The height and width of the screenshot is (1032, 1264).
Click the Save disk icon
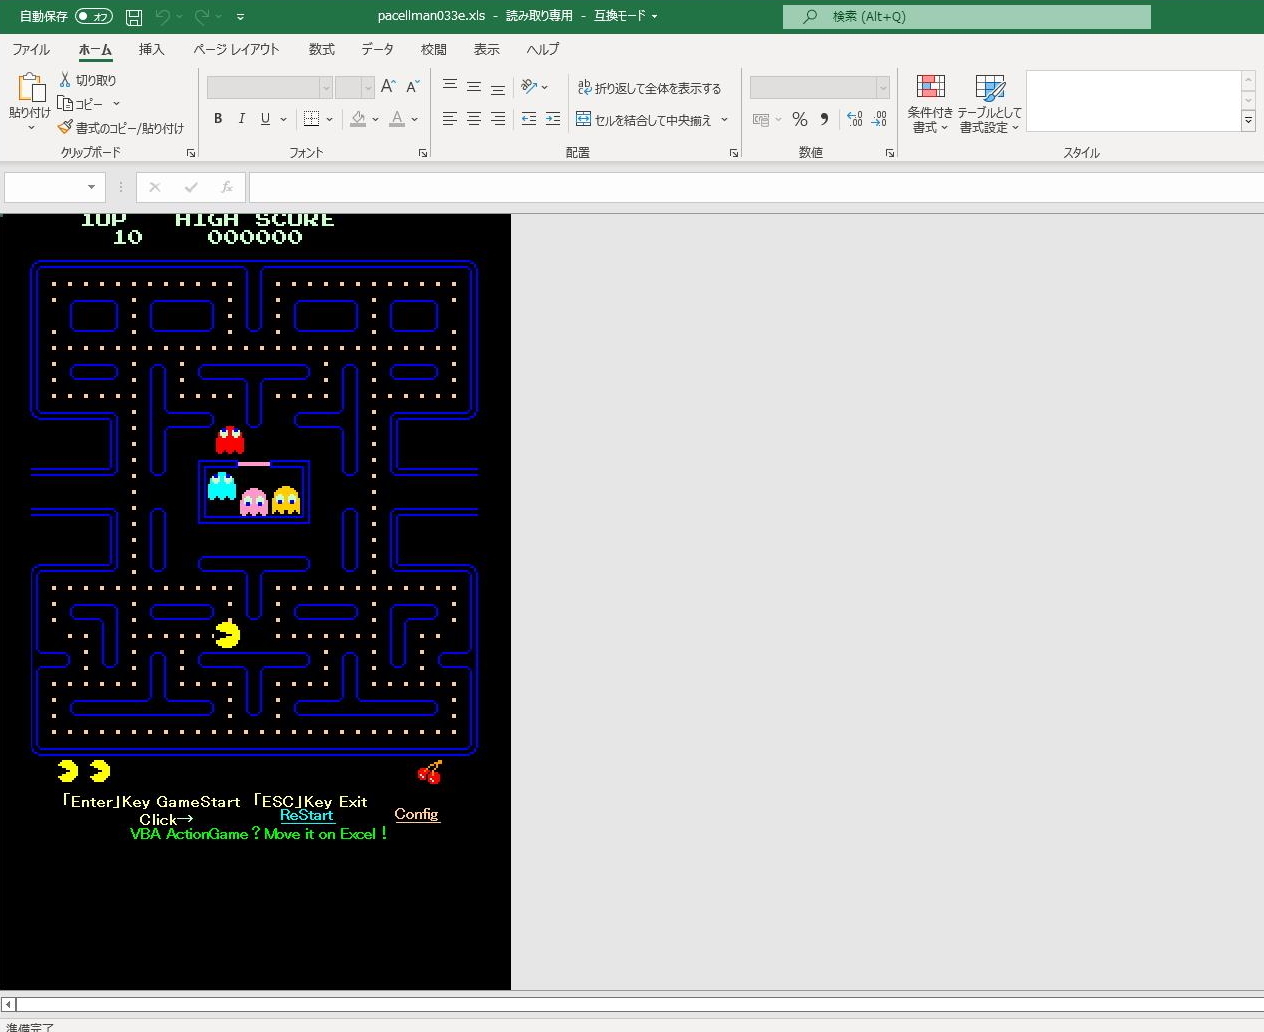coord(134,17)
